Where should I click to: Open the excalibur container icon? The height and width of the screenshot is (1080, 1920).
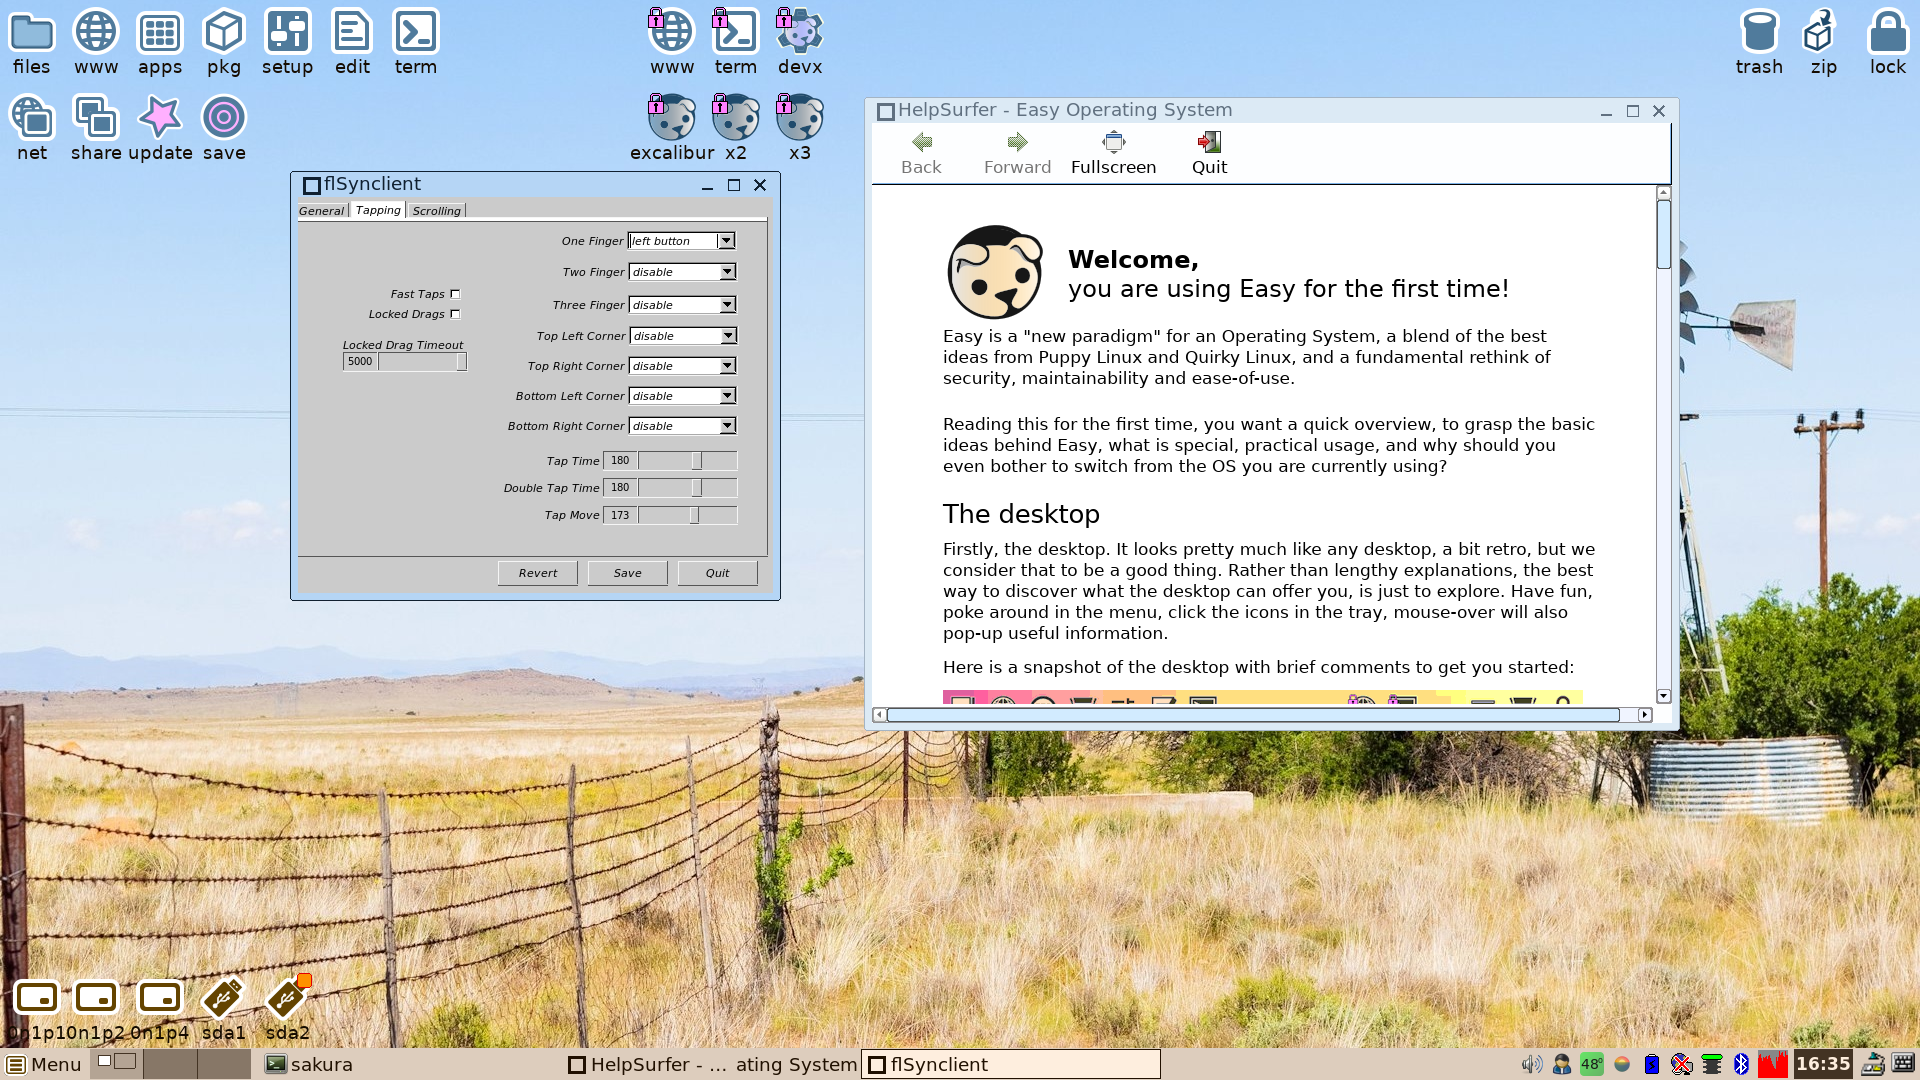pyautogui.click(x=672, y=128)
